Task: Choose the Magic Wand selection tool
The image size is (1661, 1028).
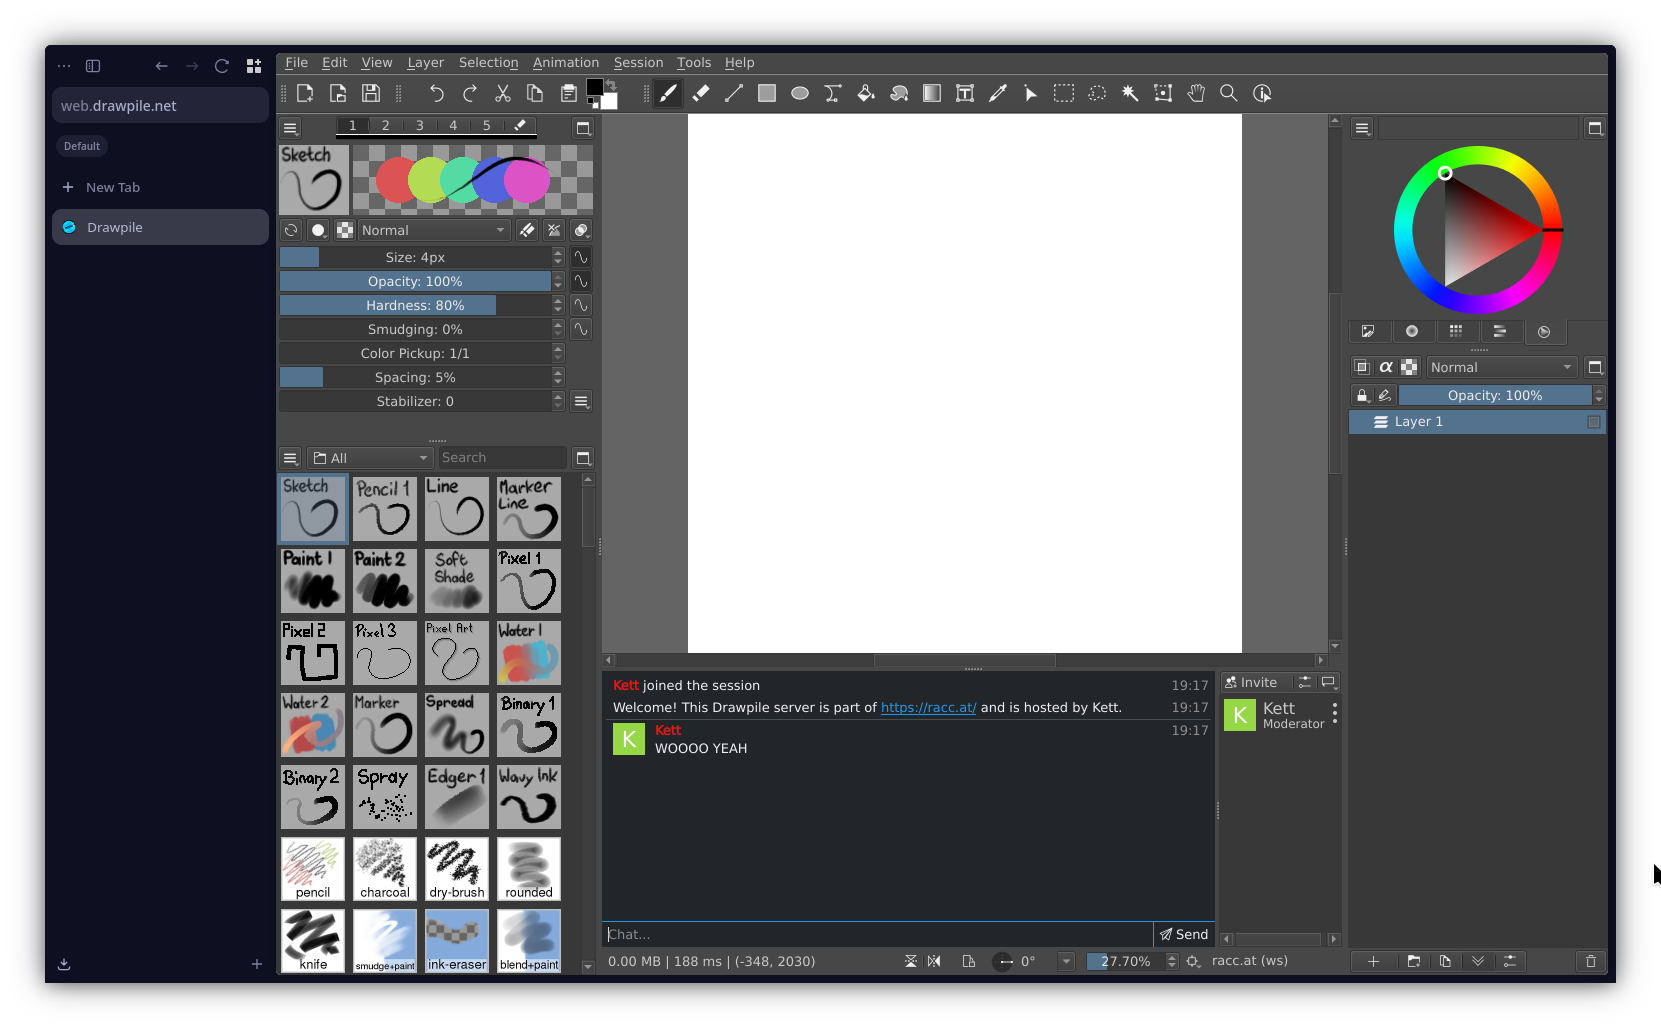Action: coord(1130,93)
